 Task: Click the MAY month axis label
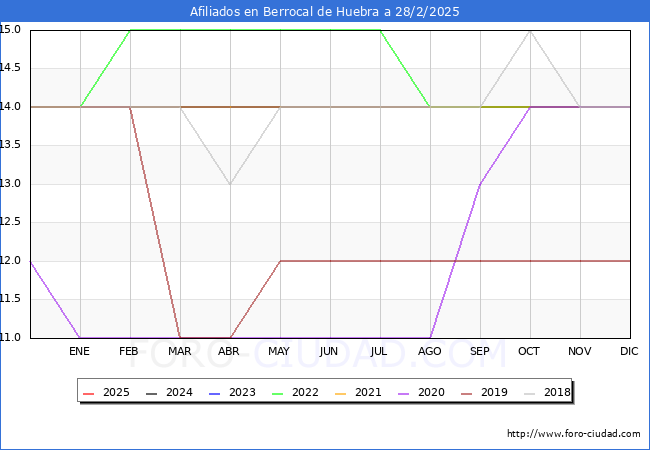(279, 351)
